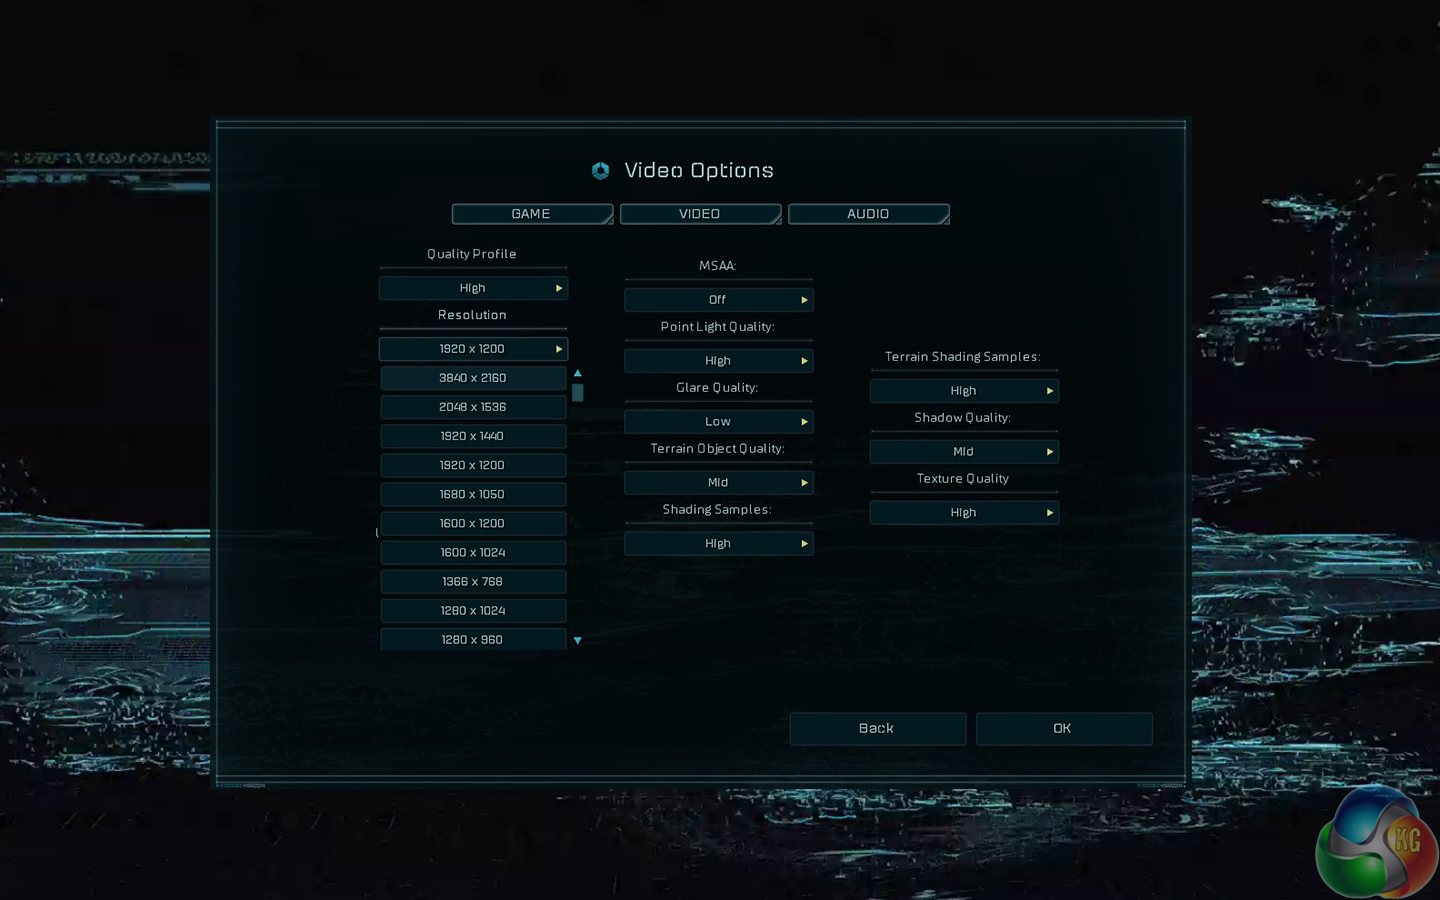This screenshot has height=900, width=1440.
Task: Expand the Terrain Object Quality dropdown
Action: [x=718, y=483]
